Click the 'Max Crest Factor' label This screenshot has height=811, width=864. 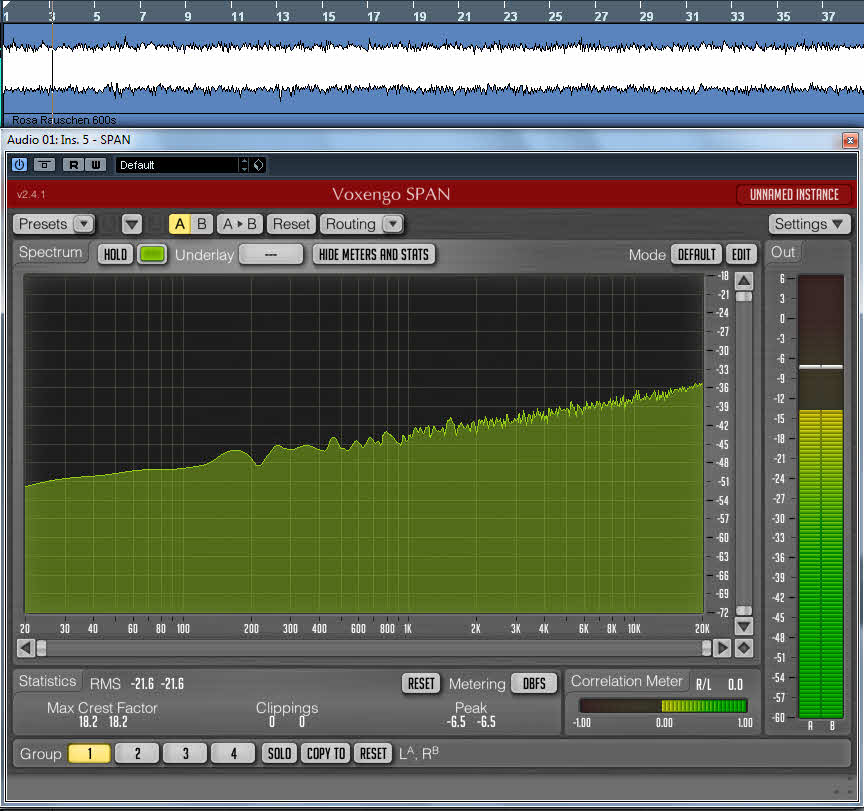point(102,708)
